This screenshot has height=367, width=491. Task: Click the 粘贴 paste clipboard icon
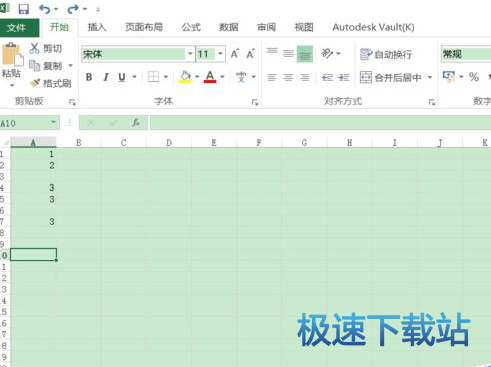click(x=12, y=54)
